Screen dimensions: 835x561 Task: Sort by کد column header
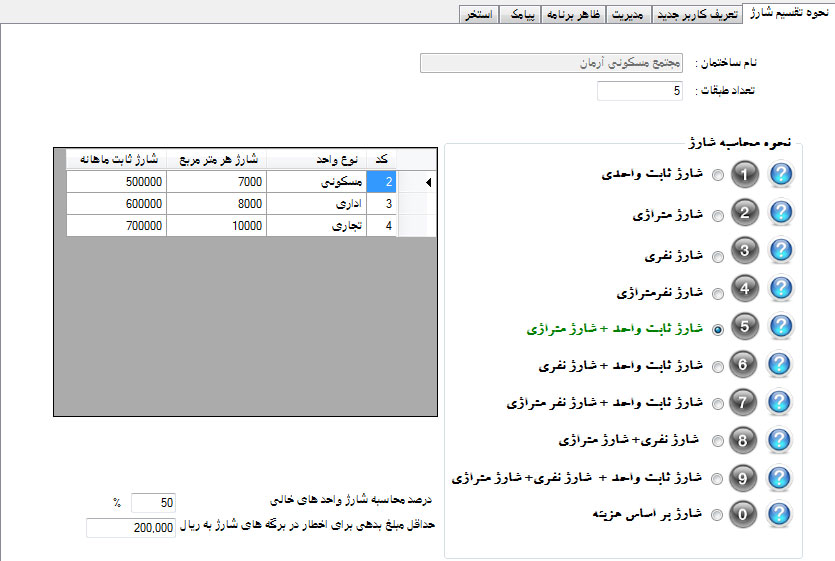click(x=381, y=159)
